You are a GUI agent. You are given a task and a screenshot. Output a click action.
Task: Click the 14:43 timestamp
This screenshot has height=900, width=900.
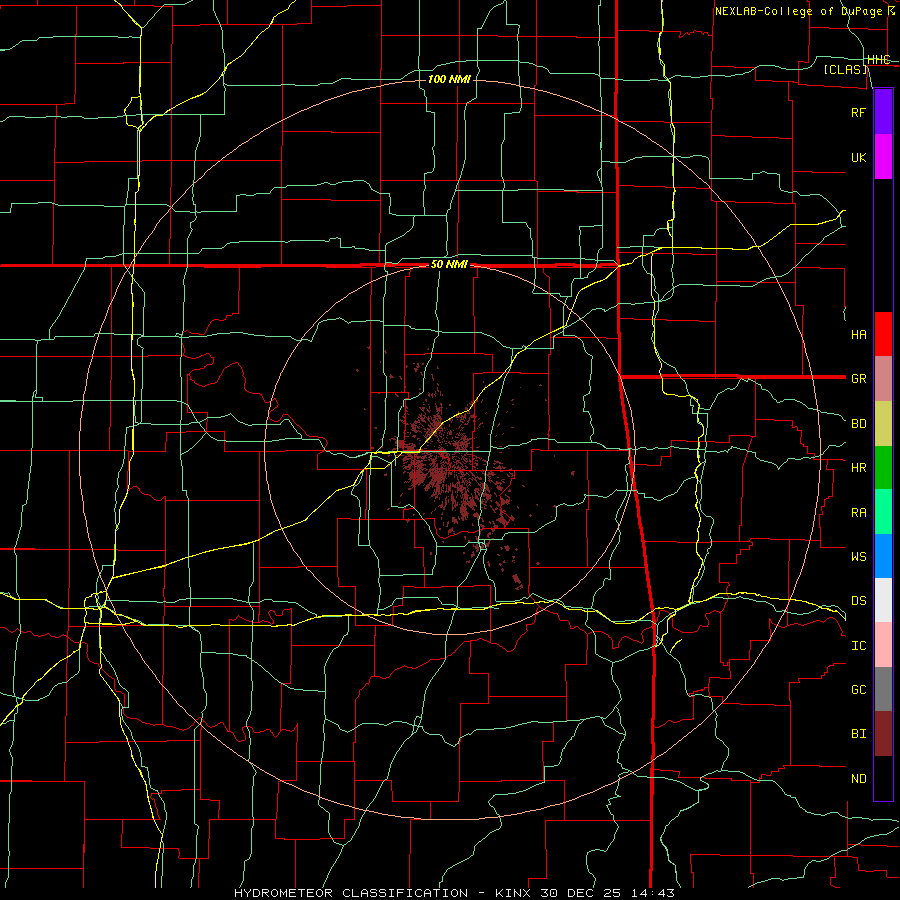(x=655, y=893)
